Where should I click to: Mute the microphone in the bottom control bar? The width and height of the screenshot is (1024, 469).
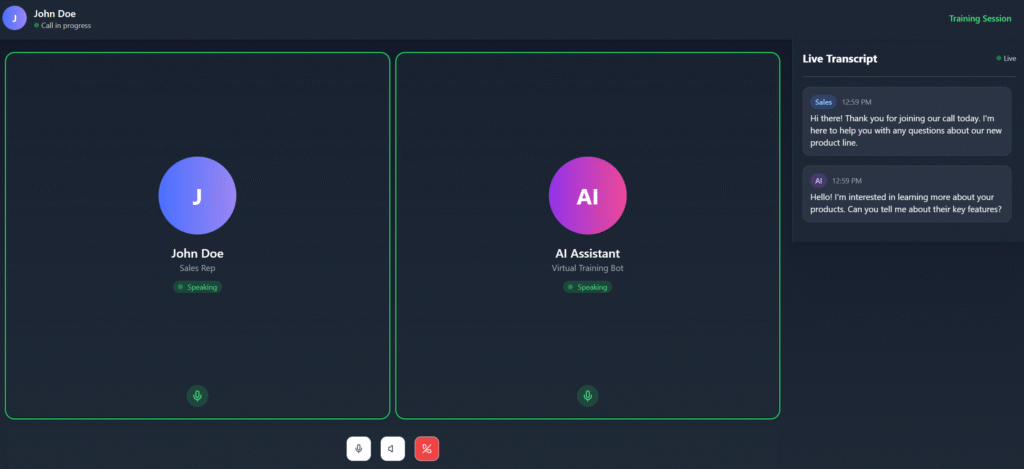[x=359, y=449]
